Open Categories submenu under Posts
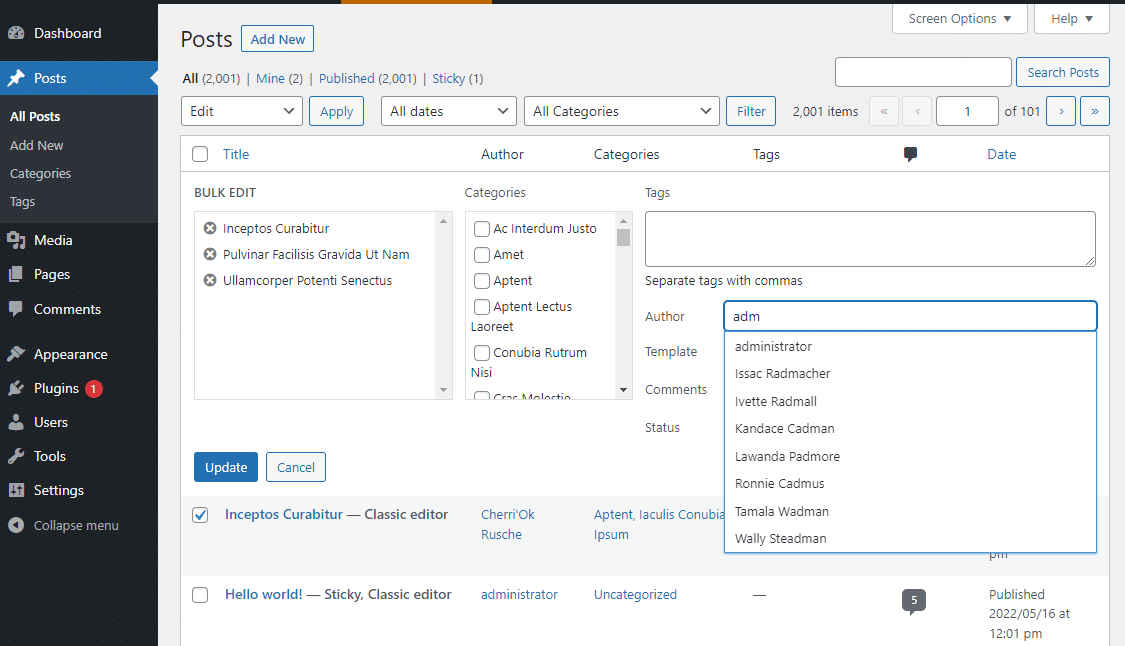The width and height of the screenshot is (1125, 646). click(x=41, y=173)
